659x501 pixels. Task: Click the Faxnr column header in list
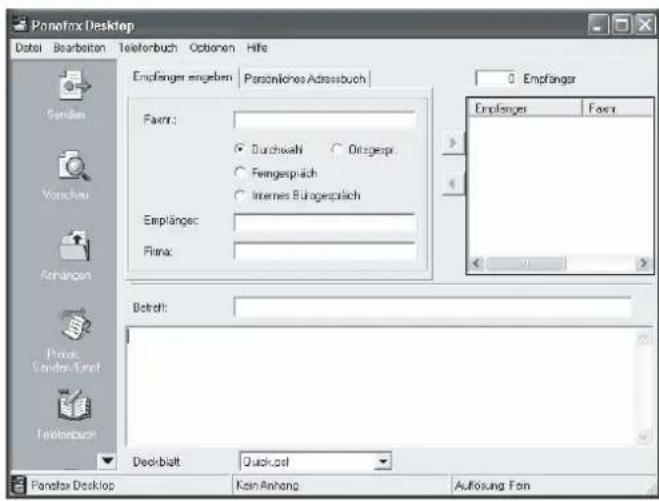[x=617, y=109]
